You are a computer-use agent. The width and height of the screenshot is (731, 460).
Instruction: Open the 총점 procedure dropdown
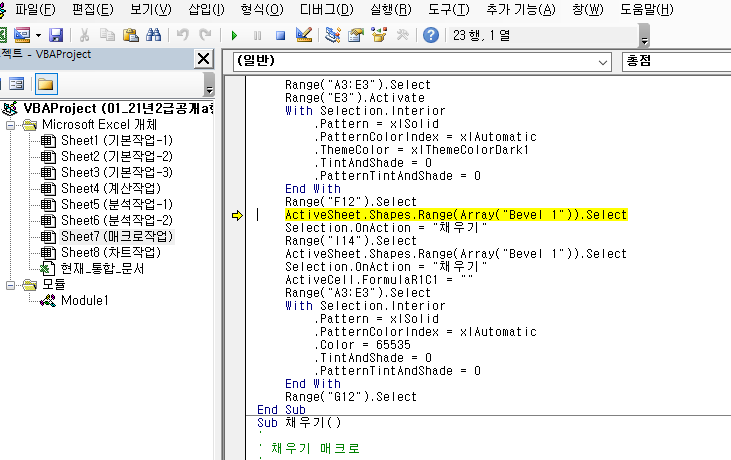[676, 62]
